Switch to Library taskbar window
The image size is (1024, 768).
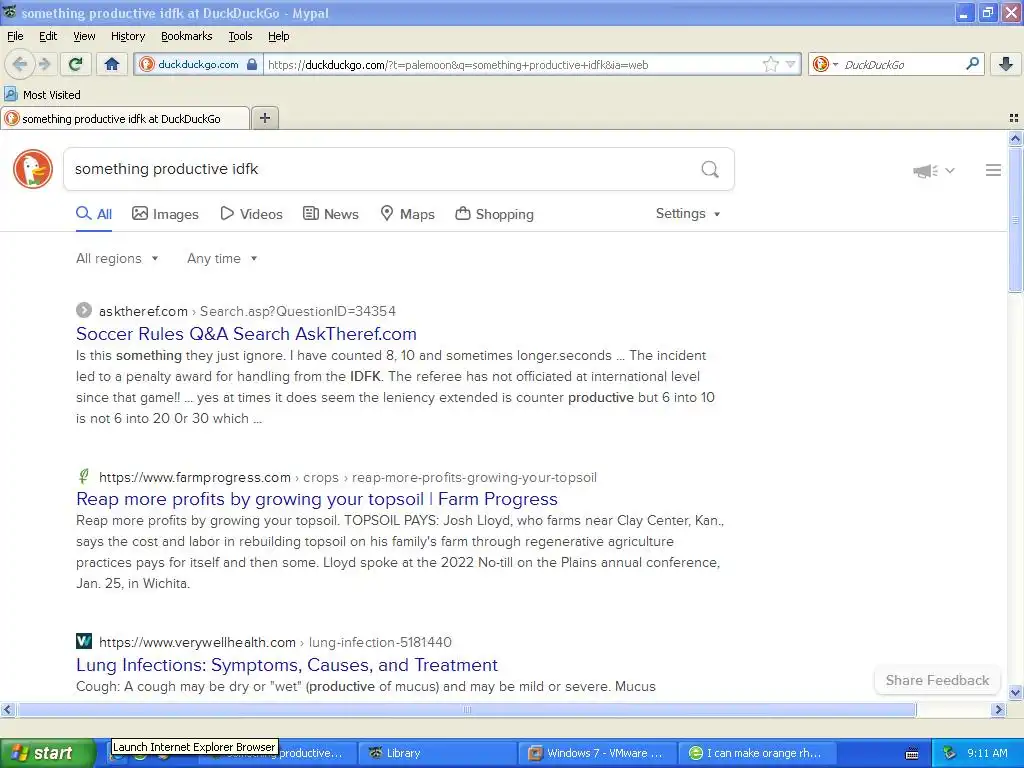click(438, 753)
